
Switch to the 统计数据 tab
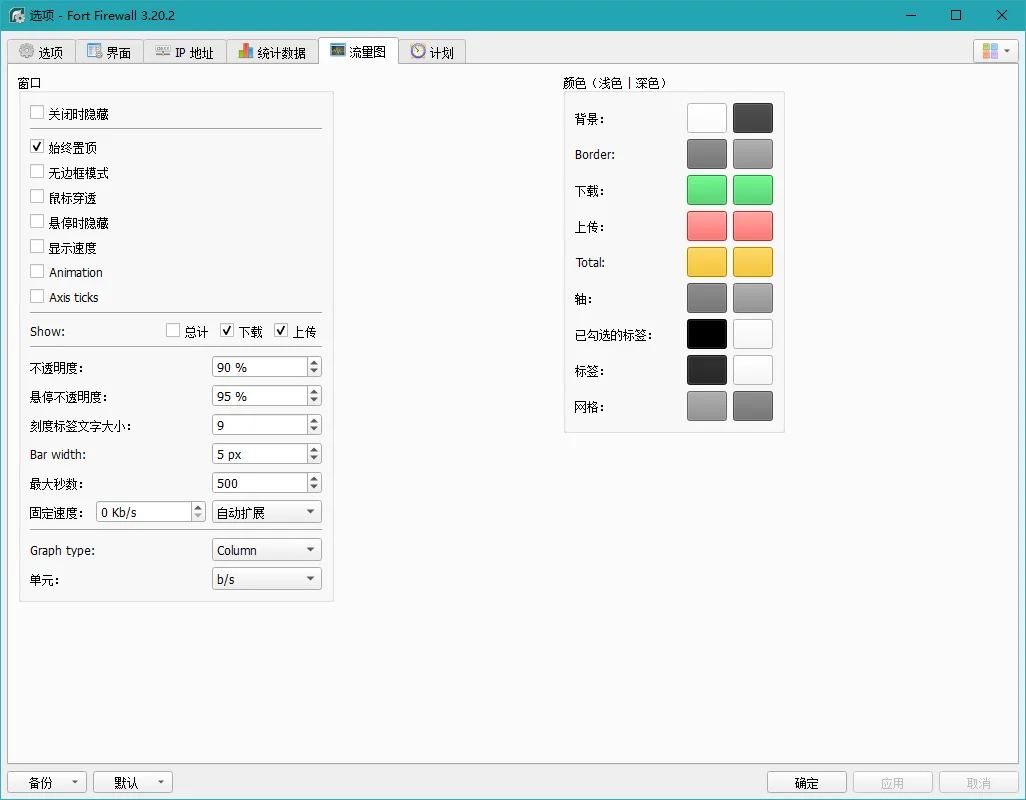[x=272, y=52]
